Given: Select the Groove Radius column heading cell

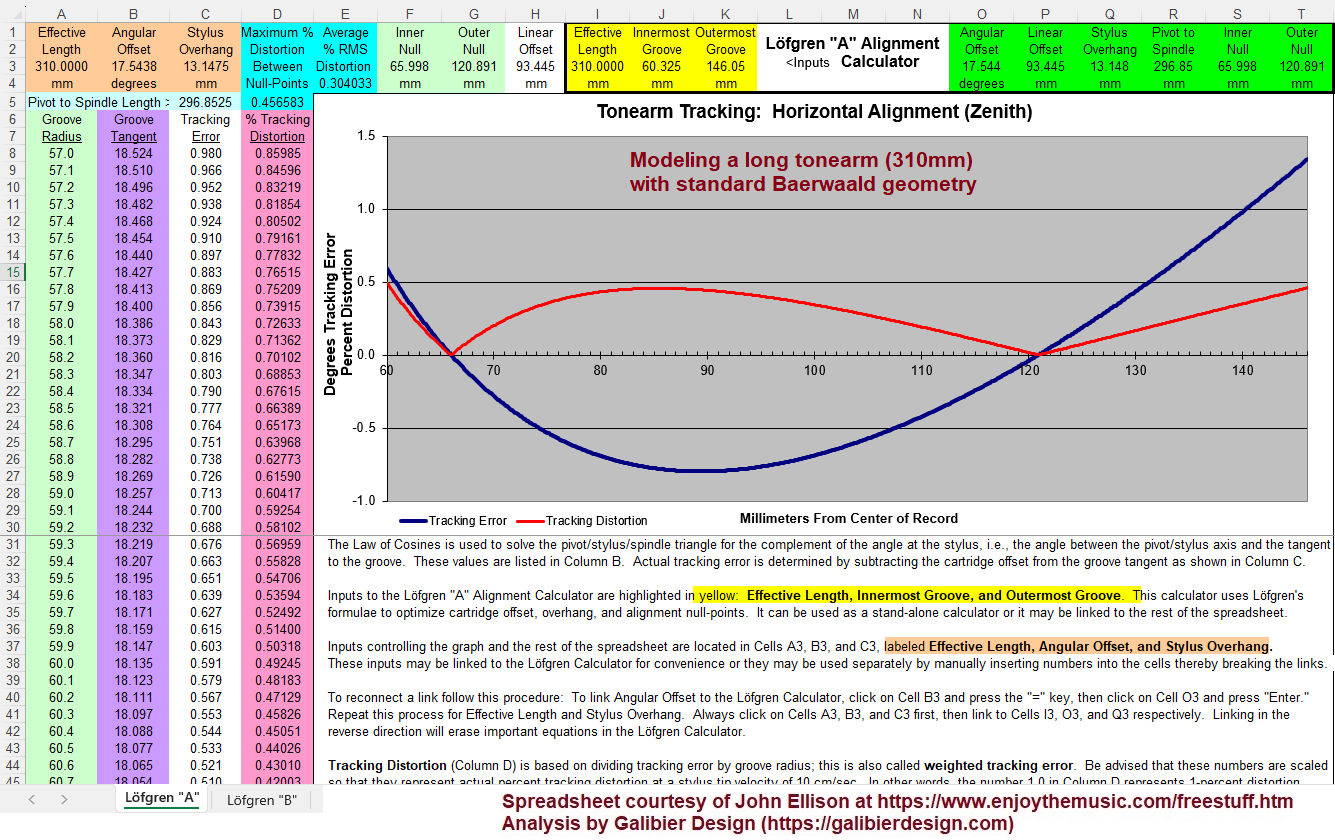Looking at the screenshot, I should 62,128.
